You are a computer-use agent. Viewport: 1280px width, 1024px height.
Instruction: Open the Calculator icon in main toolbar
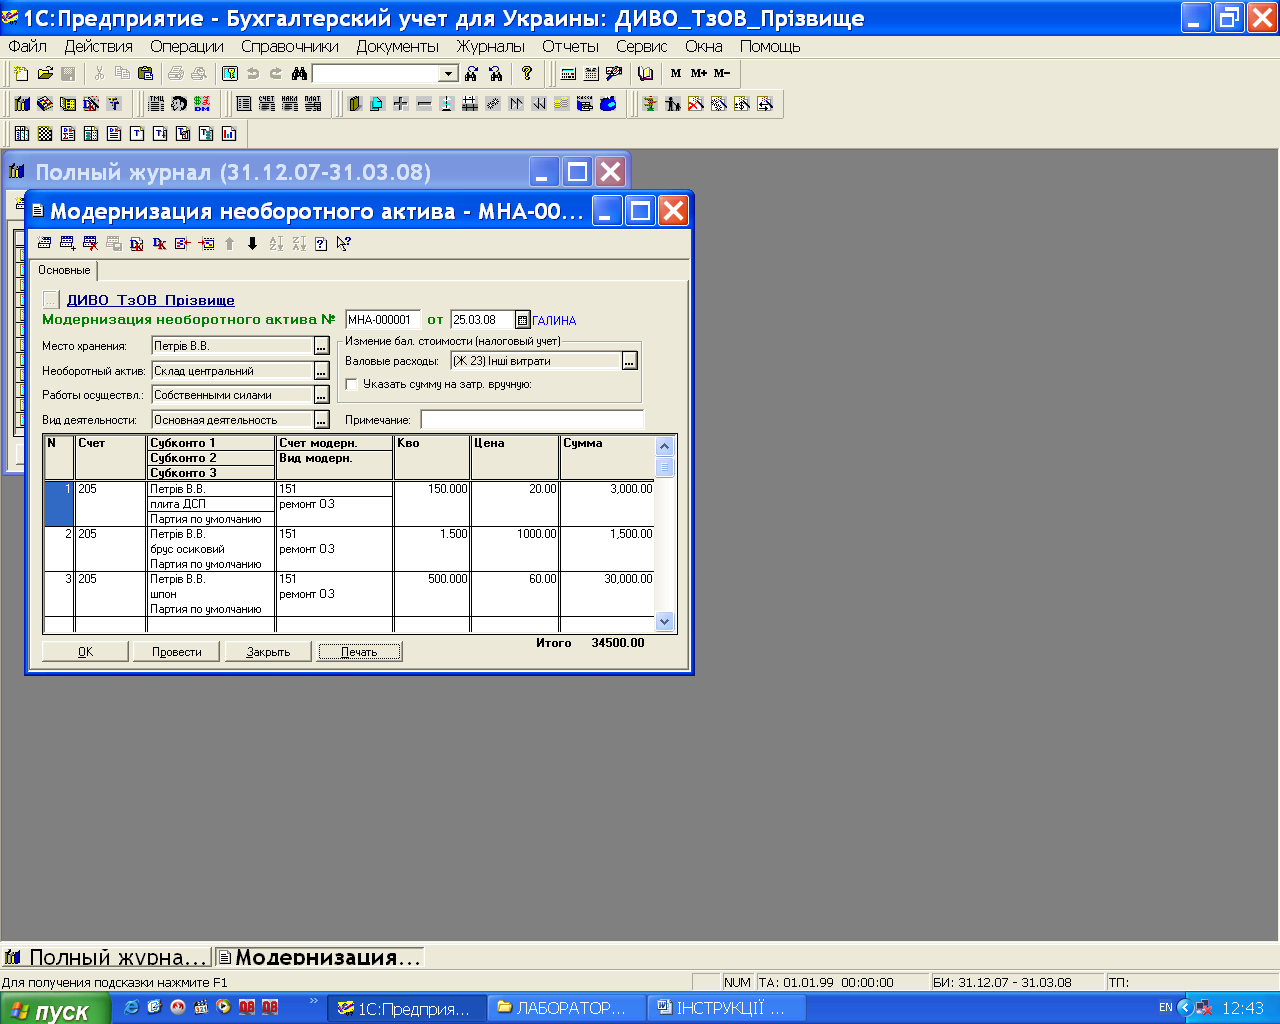point(569,73)
